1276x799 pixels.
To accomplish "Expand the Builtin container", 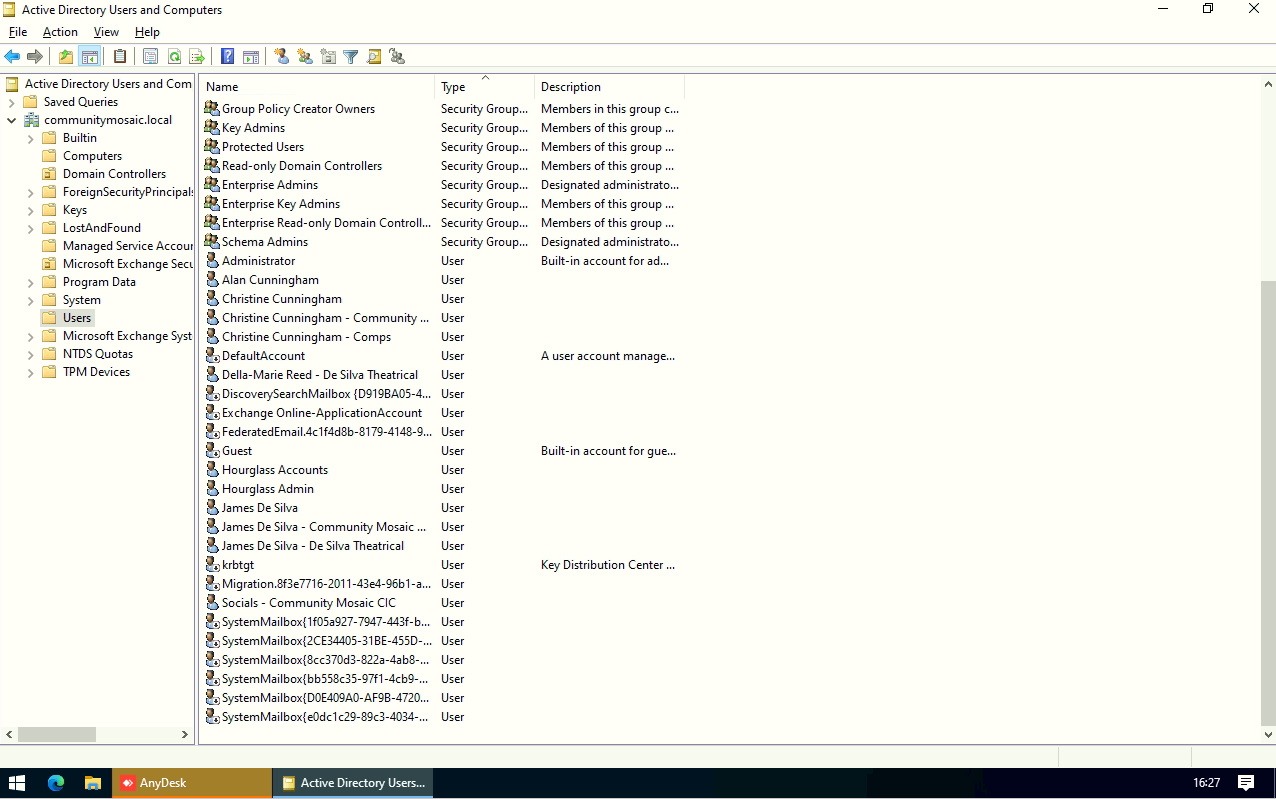I will 31,138.
